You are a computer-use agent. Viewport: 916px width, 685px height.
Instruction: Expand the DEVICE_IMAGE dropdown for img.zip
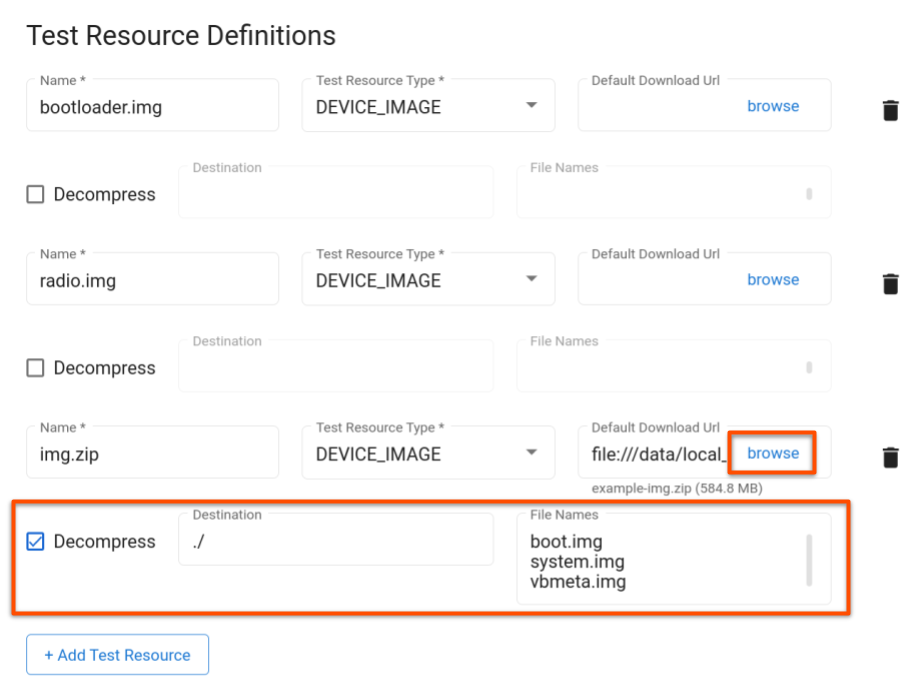[x=532, y=453]
